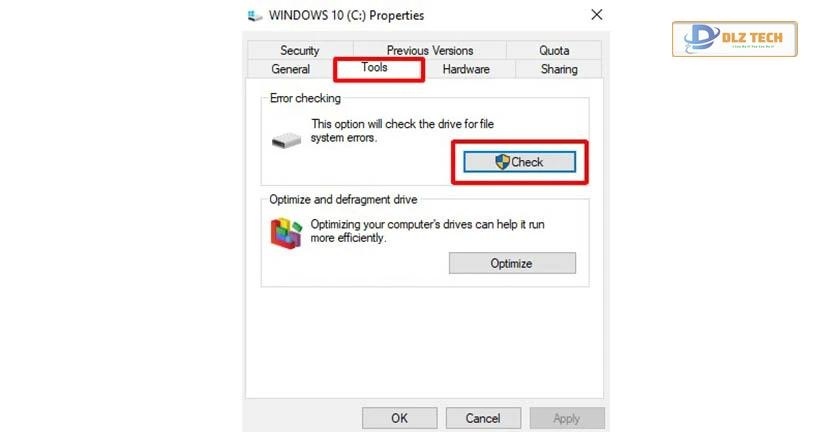
Task: Open the Previous Versions tab
Action: pos(430,50)
